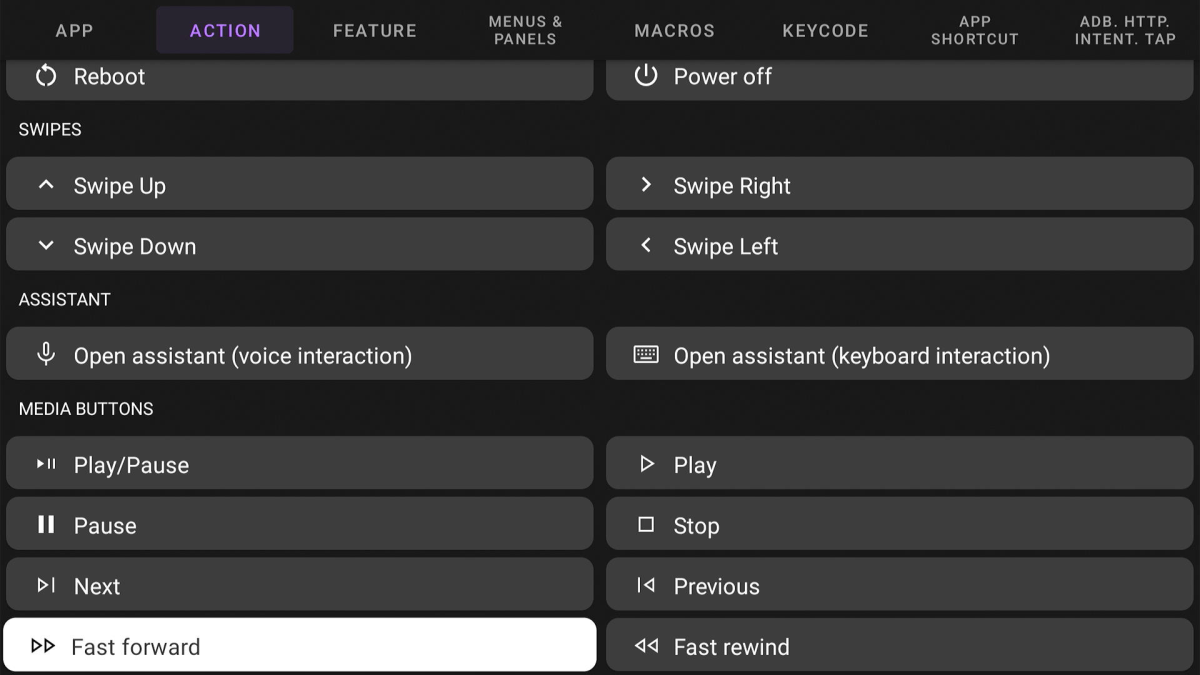This screenshot has width=1200, height=675.
Task: Choose the Reboot action label
Action: click(109, 76)
